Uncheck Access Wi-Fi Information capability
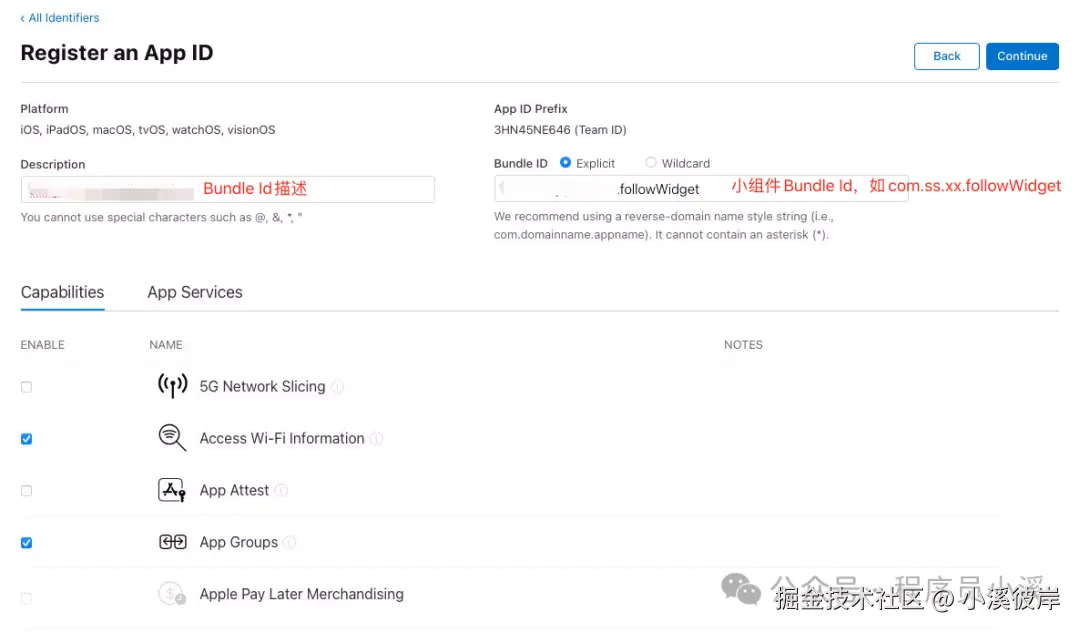This screenshot has width=1080, height=632. [x=27, y=439]
